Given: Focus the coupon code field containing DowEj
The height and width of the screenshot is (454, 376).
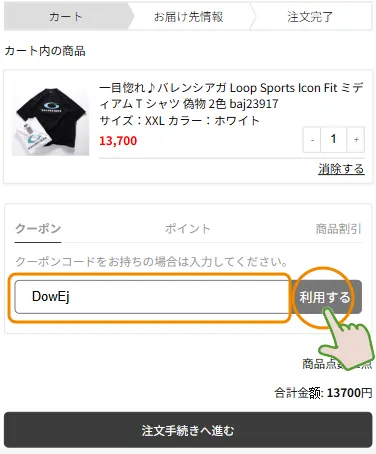Looking at the screenshot, I should pos(152,297).
